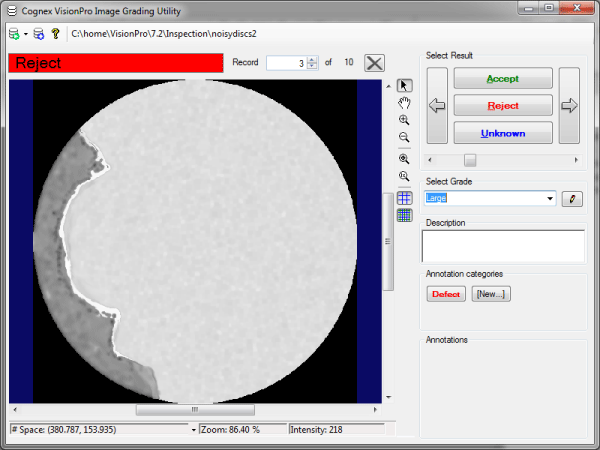Click the second database icon in the toolbar
This screenshot has height=450, width=600.
coord(38,33)
